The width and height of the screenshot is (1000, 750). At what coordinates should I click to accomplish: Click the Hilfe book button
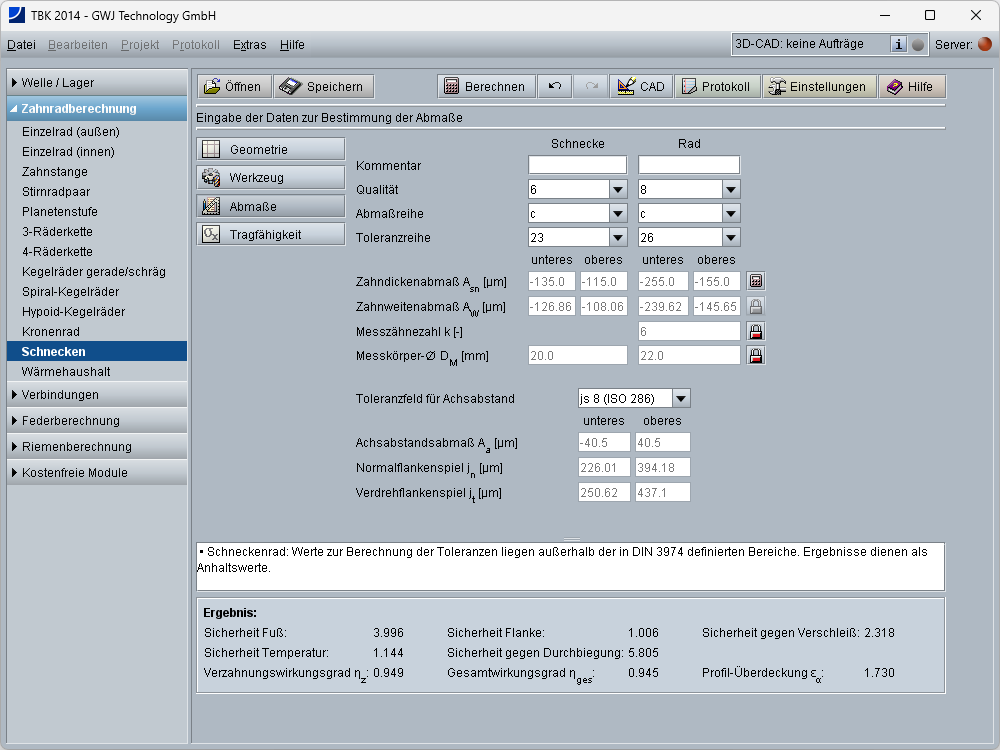[x=910, y=87]
